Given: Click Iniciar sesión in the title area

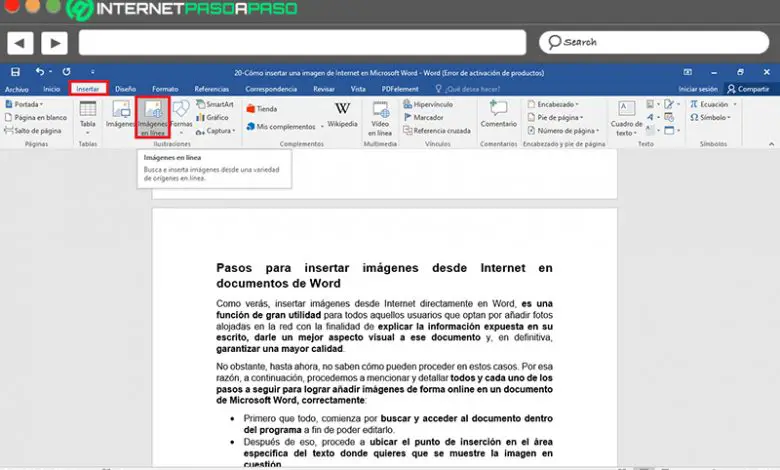Looking at the screenshot, I should click(x=698, y=89).
